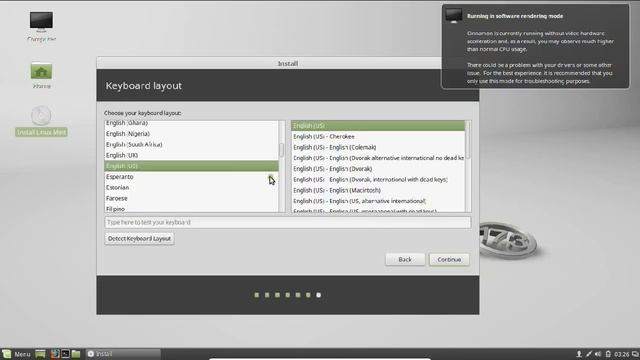Open the Mint Menu in the panel
This screenshot has width=640, height=360.
point(16,354)
